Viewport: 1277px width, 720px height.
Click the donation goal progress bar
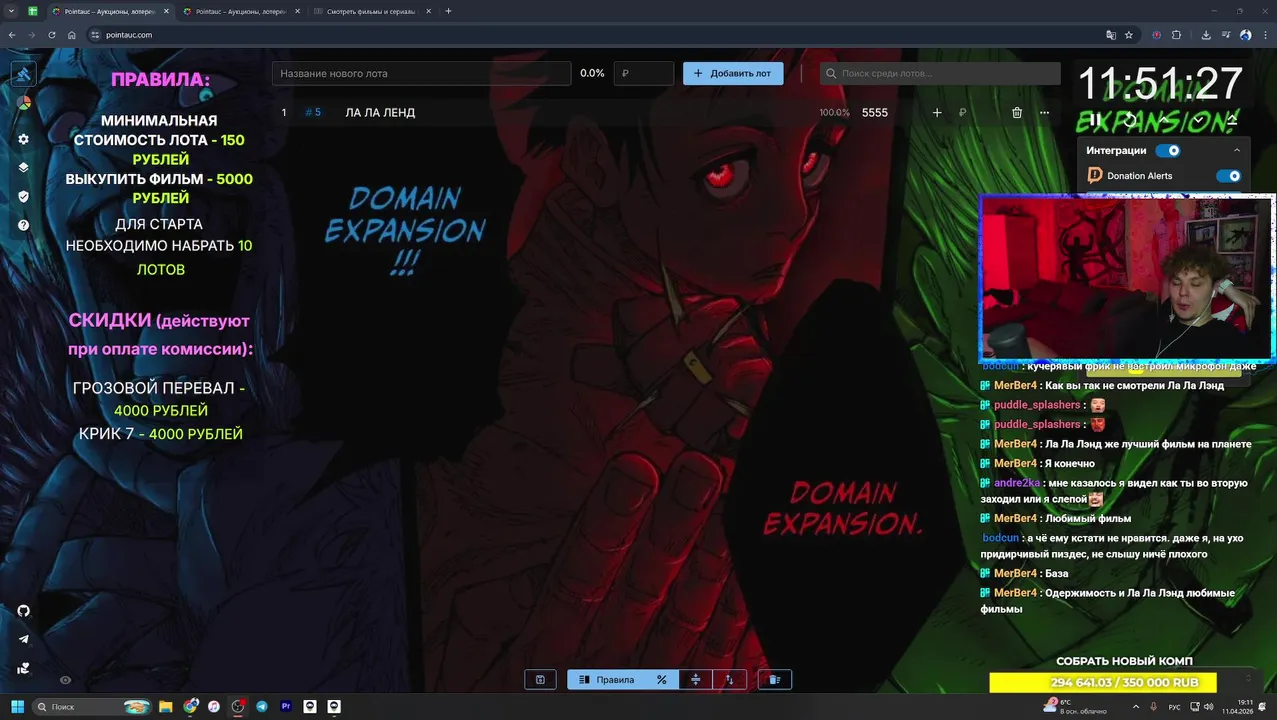click(x=1103, y=682)
